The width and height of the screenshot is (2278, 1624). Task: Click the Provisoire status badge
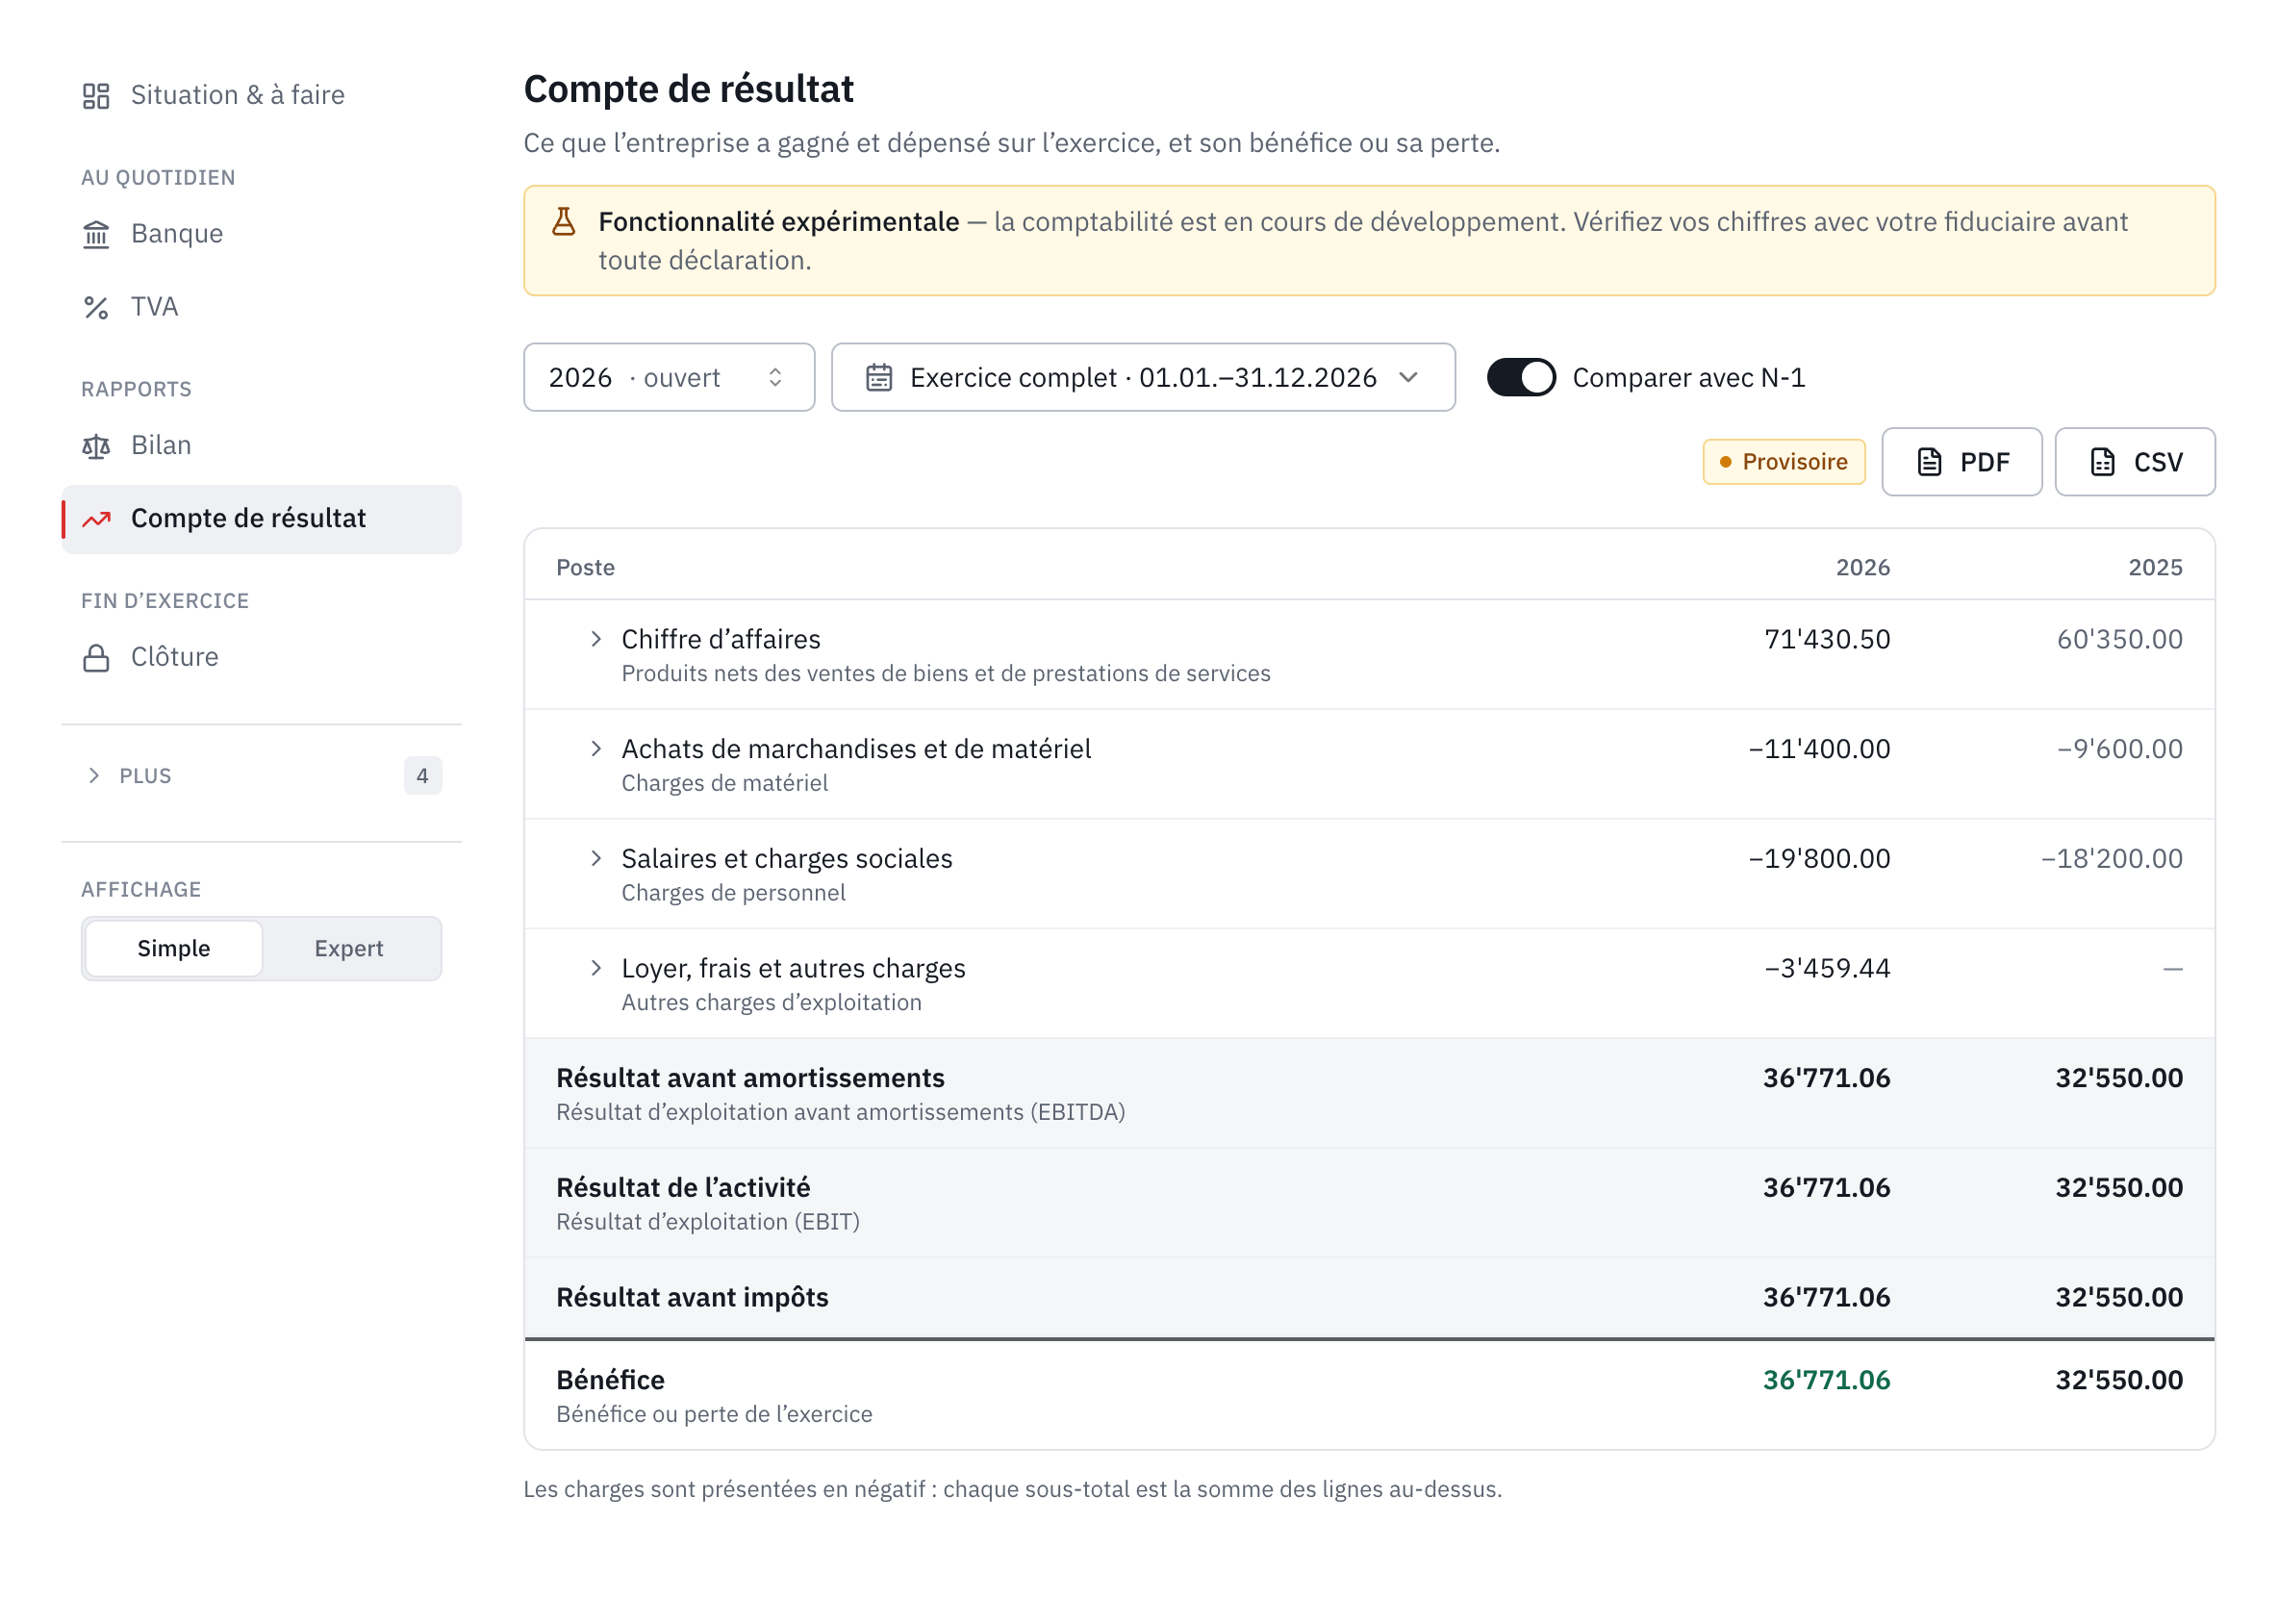coord(1784,462)
